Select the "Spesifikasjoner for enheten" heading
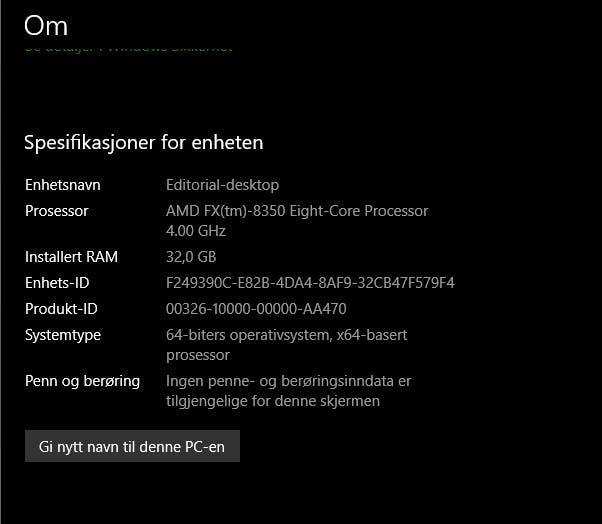Image resolution: width=602 pixels, height=524 pixels. pos(144,143)
